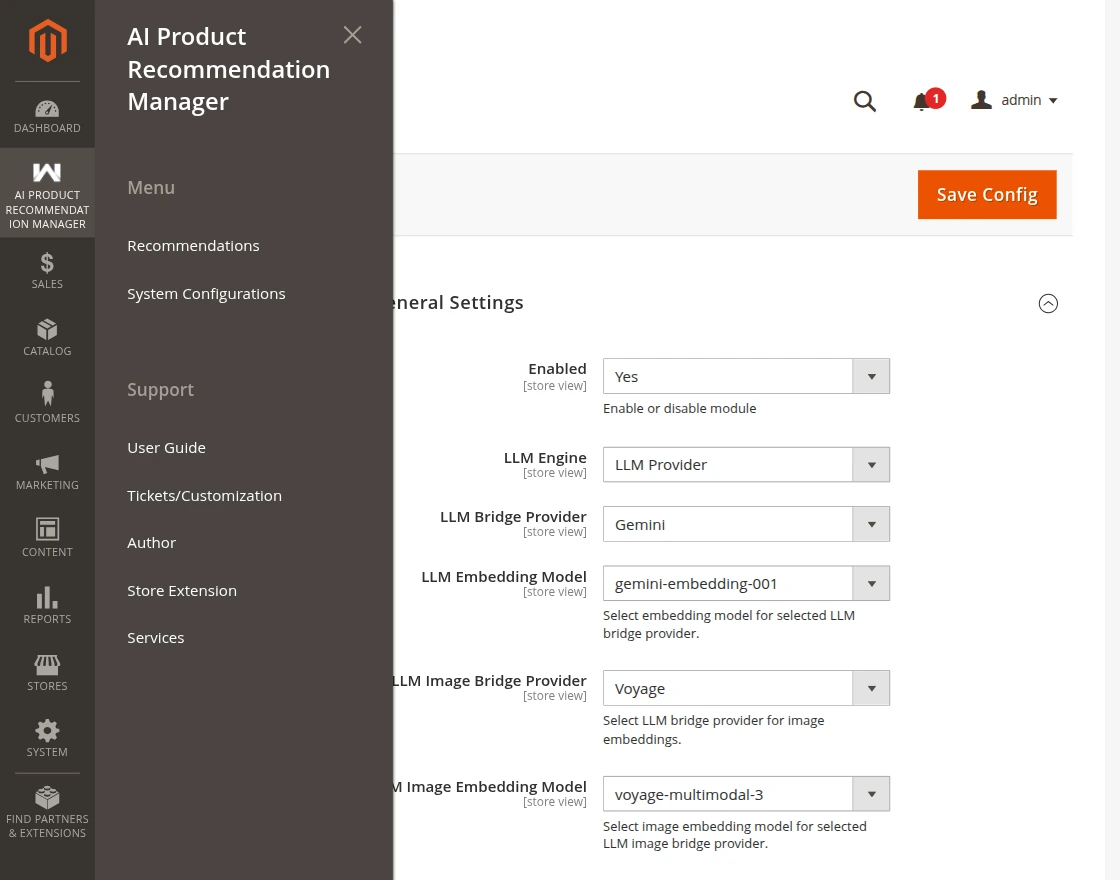Collapse the General Settings section
The image size is (1120, 880).
point(1048,303)
